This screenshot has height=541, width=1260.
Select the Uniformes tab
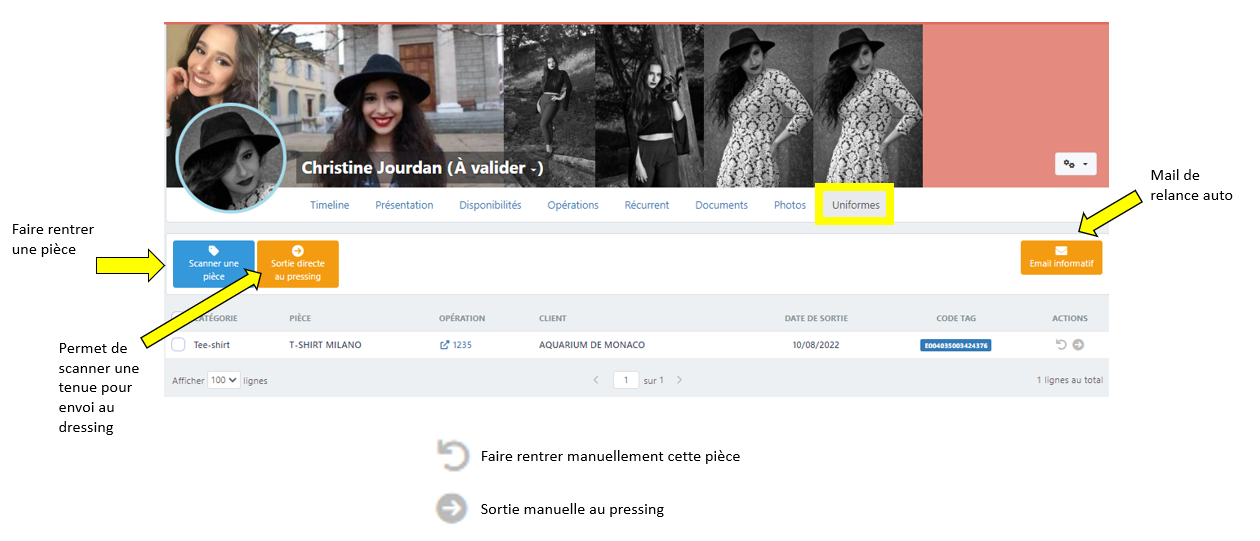coord(856,205)
